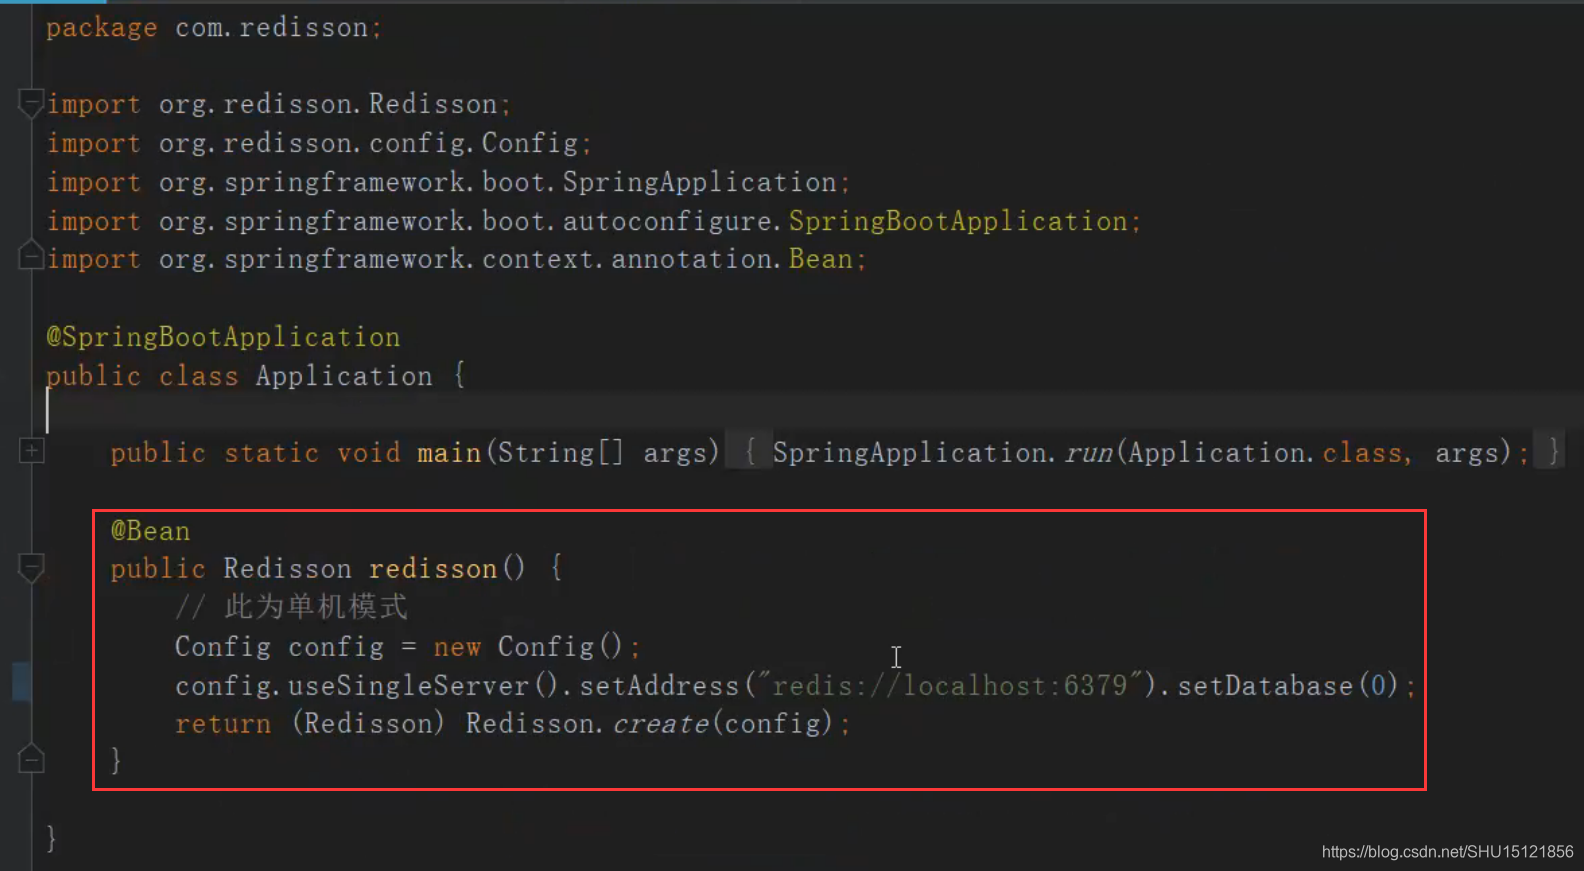
Task: Click String[] args parameter in main
Action: tap(602, 453)
